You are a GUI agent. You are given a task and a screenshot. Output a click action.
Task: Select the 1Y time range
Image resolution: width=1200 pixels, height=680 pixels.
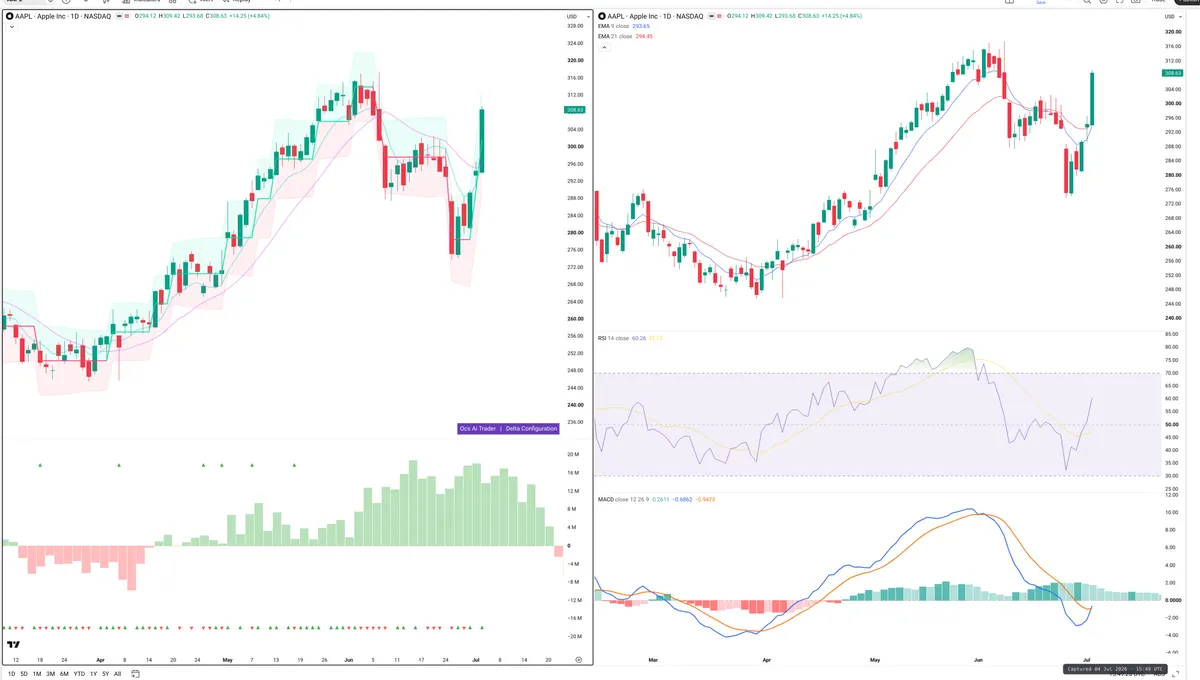coord(93,674)
